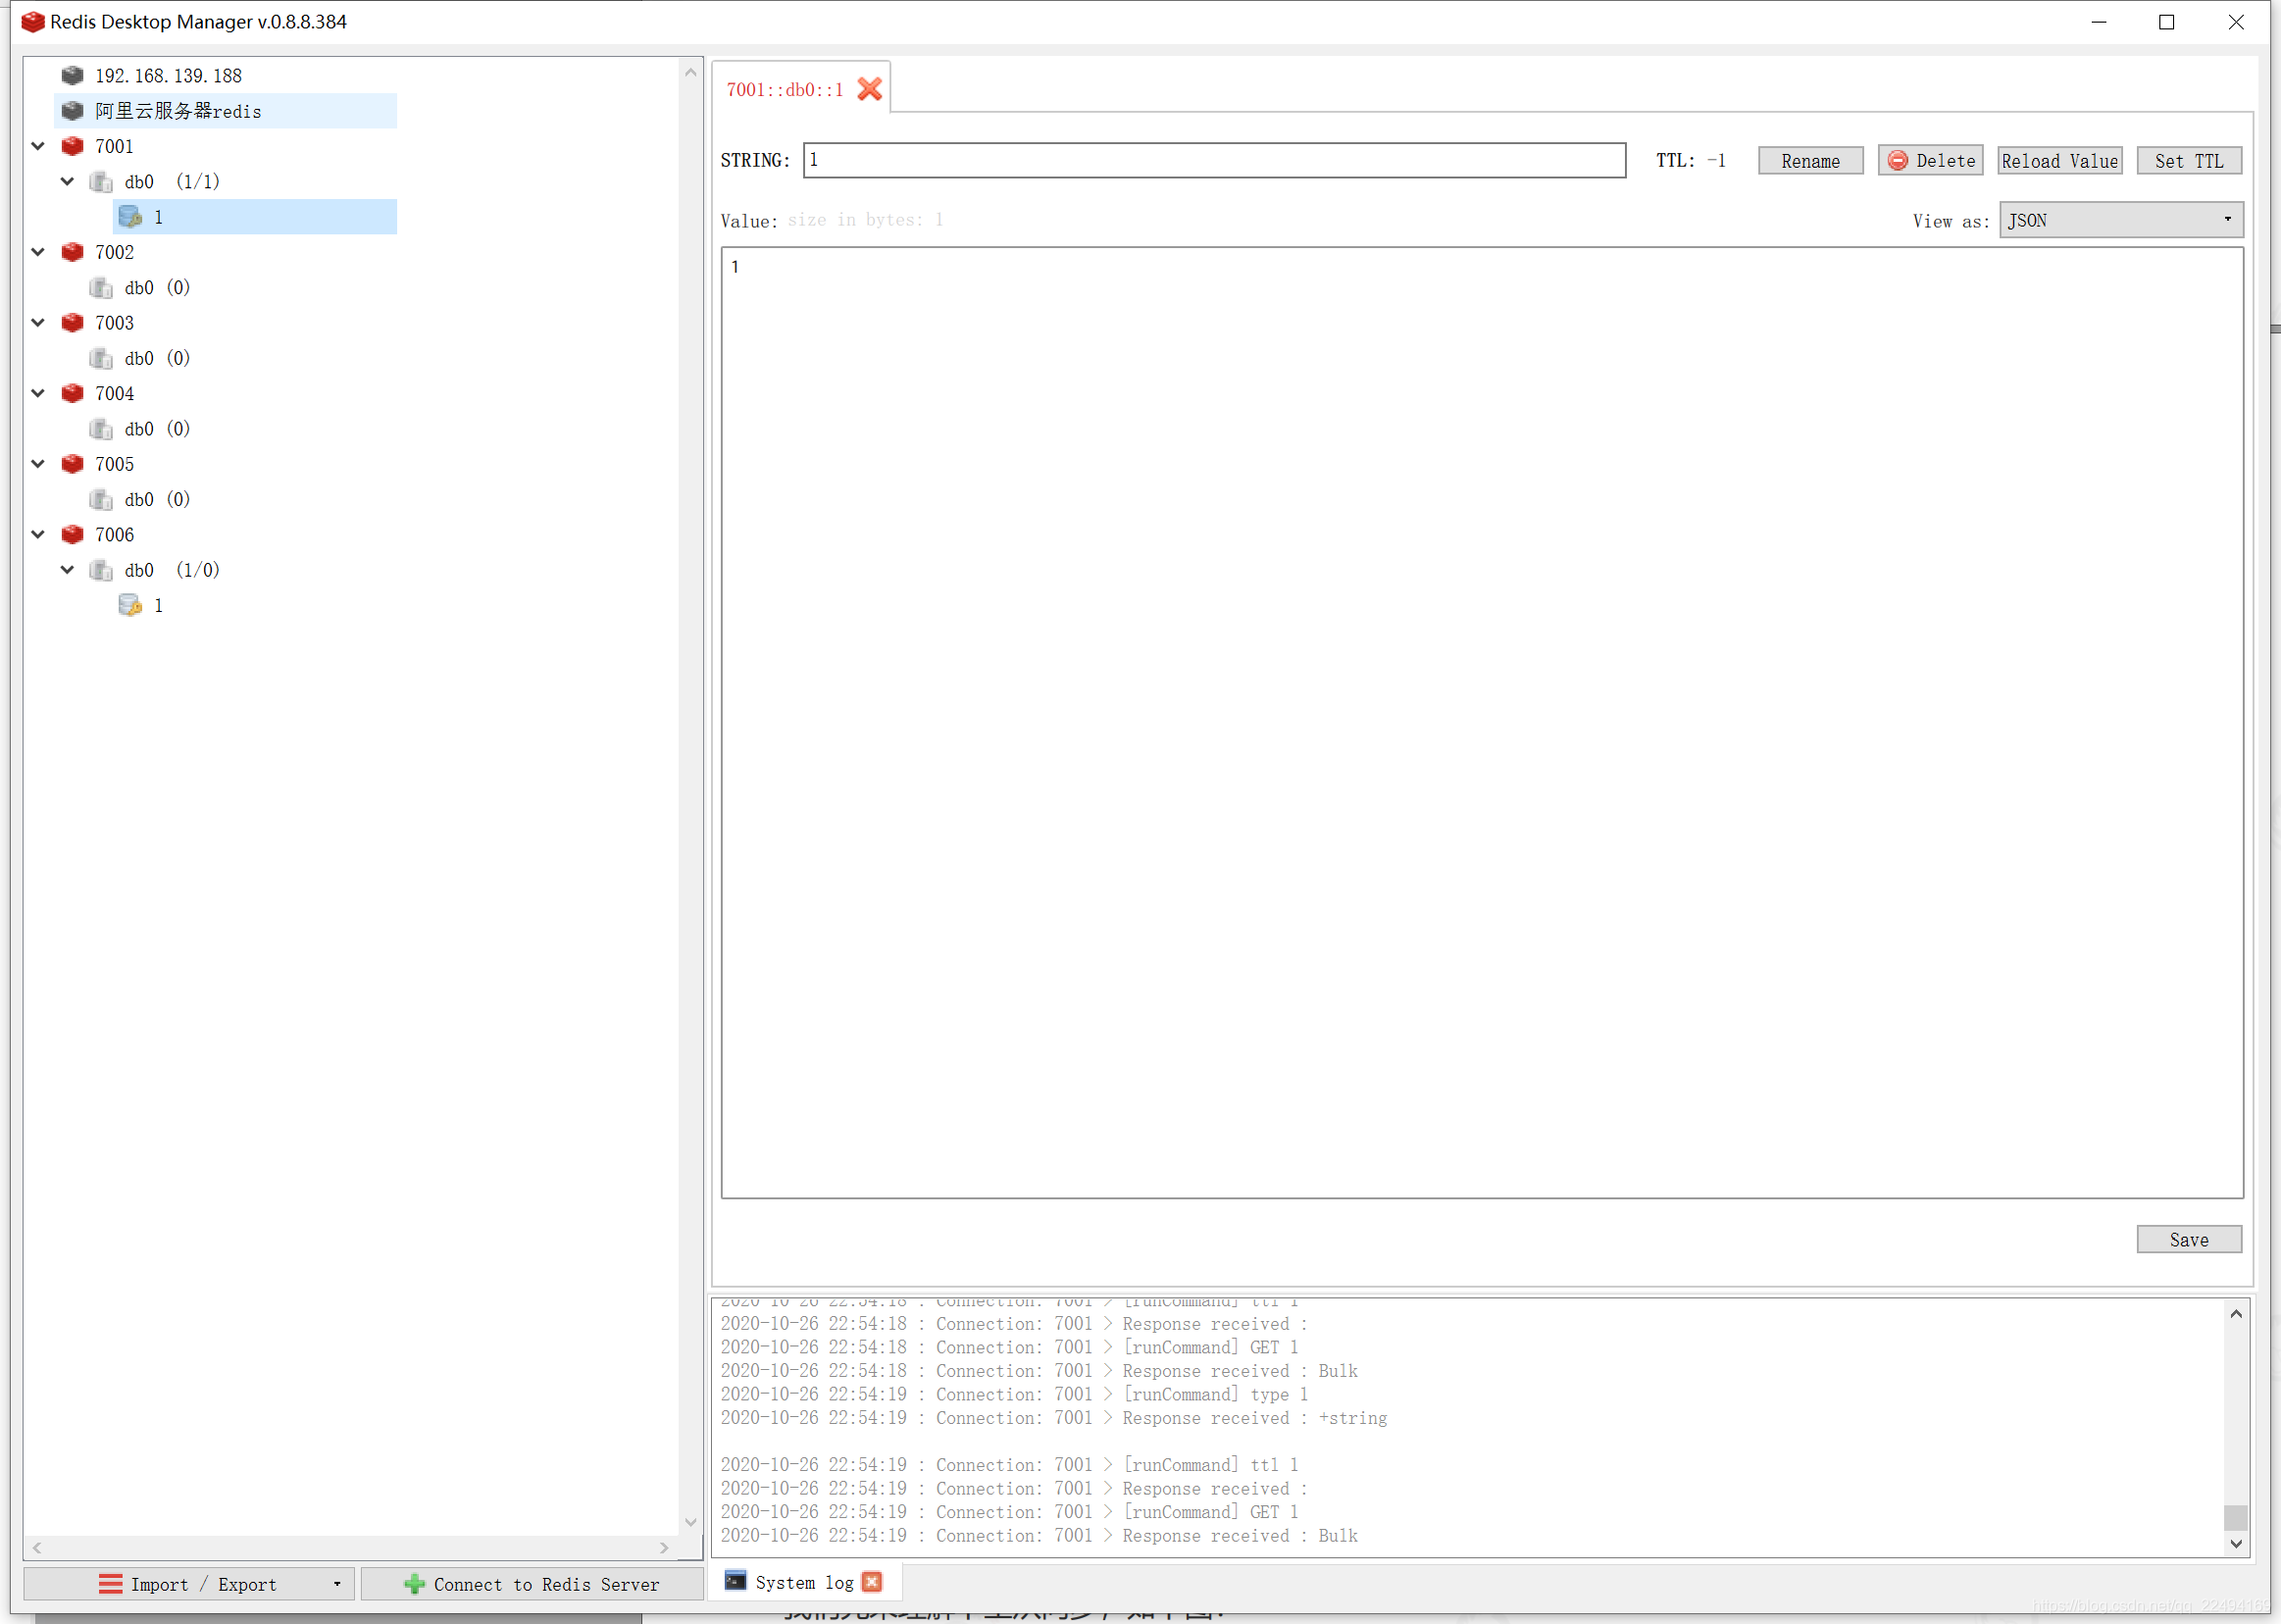Click the red 7006 connection icon
Image resolution: width=2281 pixels, height=1624 pixels.
point(72,534)
